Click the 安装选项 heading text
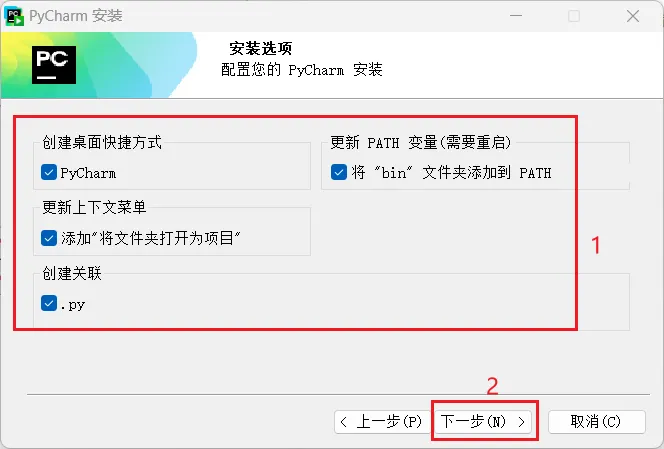 coord(261,48)
